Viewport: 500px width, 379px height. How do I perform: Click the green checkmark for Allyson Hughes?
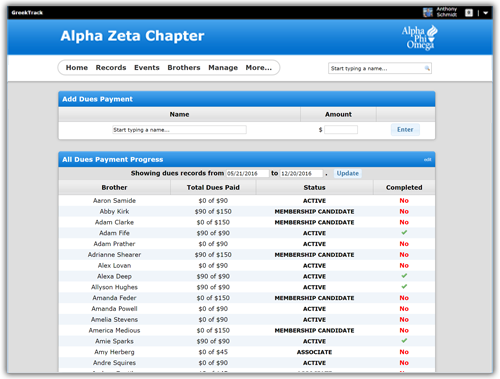(404, 287)
